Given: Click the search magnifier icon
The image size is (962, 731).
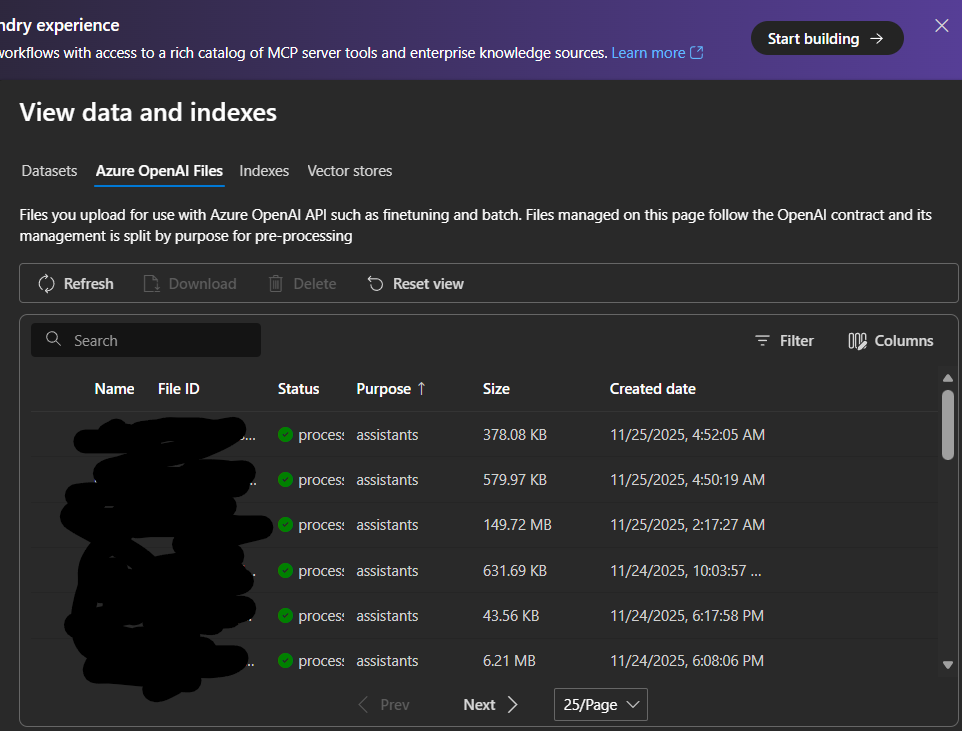Looking at the screenshot, I should coord(53,339).
